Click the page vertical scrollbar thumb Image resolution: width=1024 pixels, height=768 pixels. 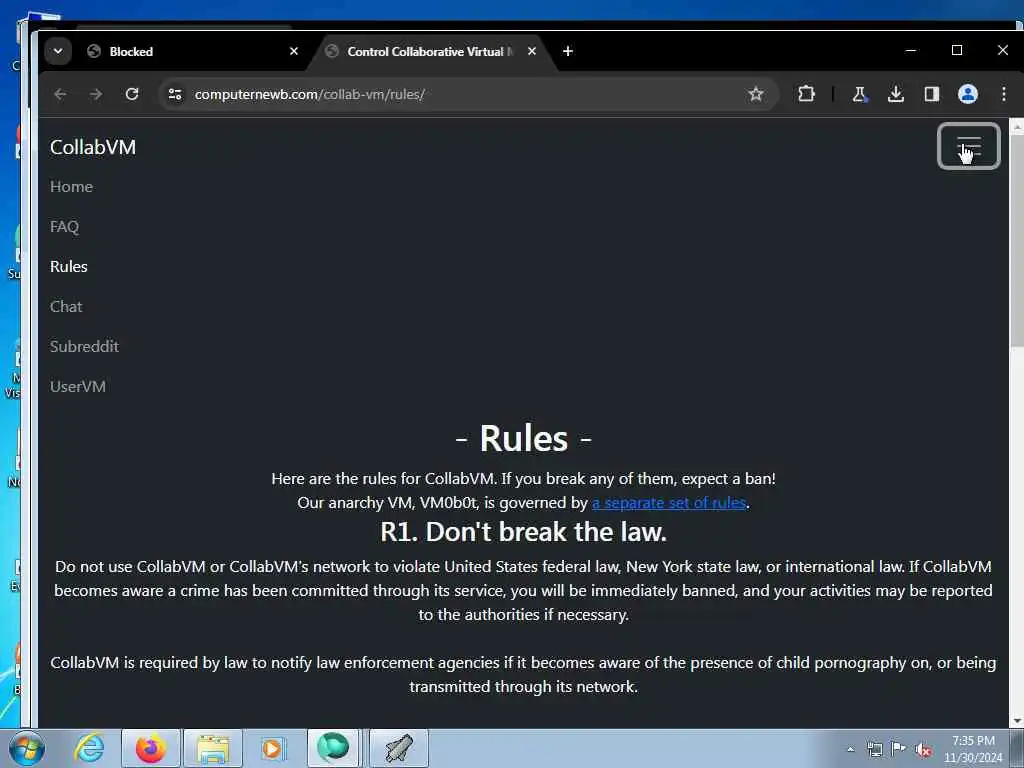pyautogui.click(x=1017, y=242)
